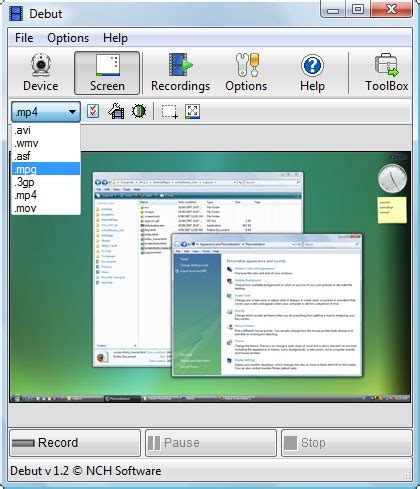Image resolution: width=420 pixels, height=489 pixels.
Task: Select the screen region selection icon
Action: 170,112
